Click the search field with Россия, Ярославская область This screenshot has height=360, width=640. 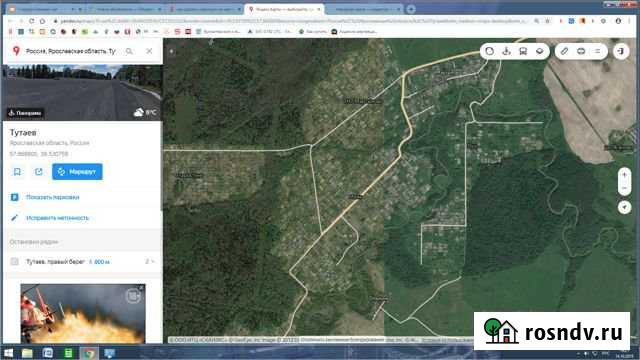click(x=71, y=51)
